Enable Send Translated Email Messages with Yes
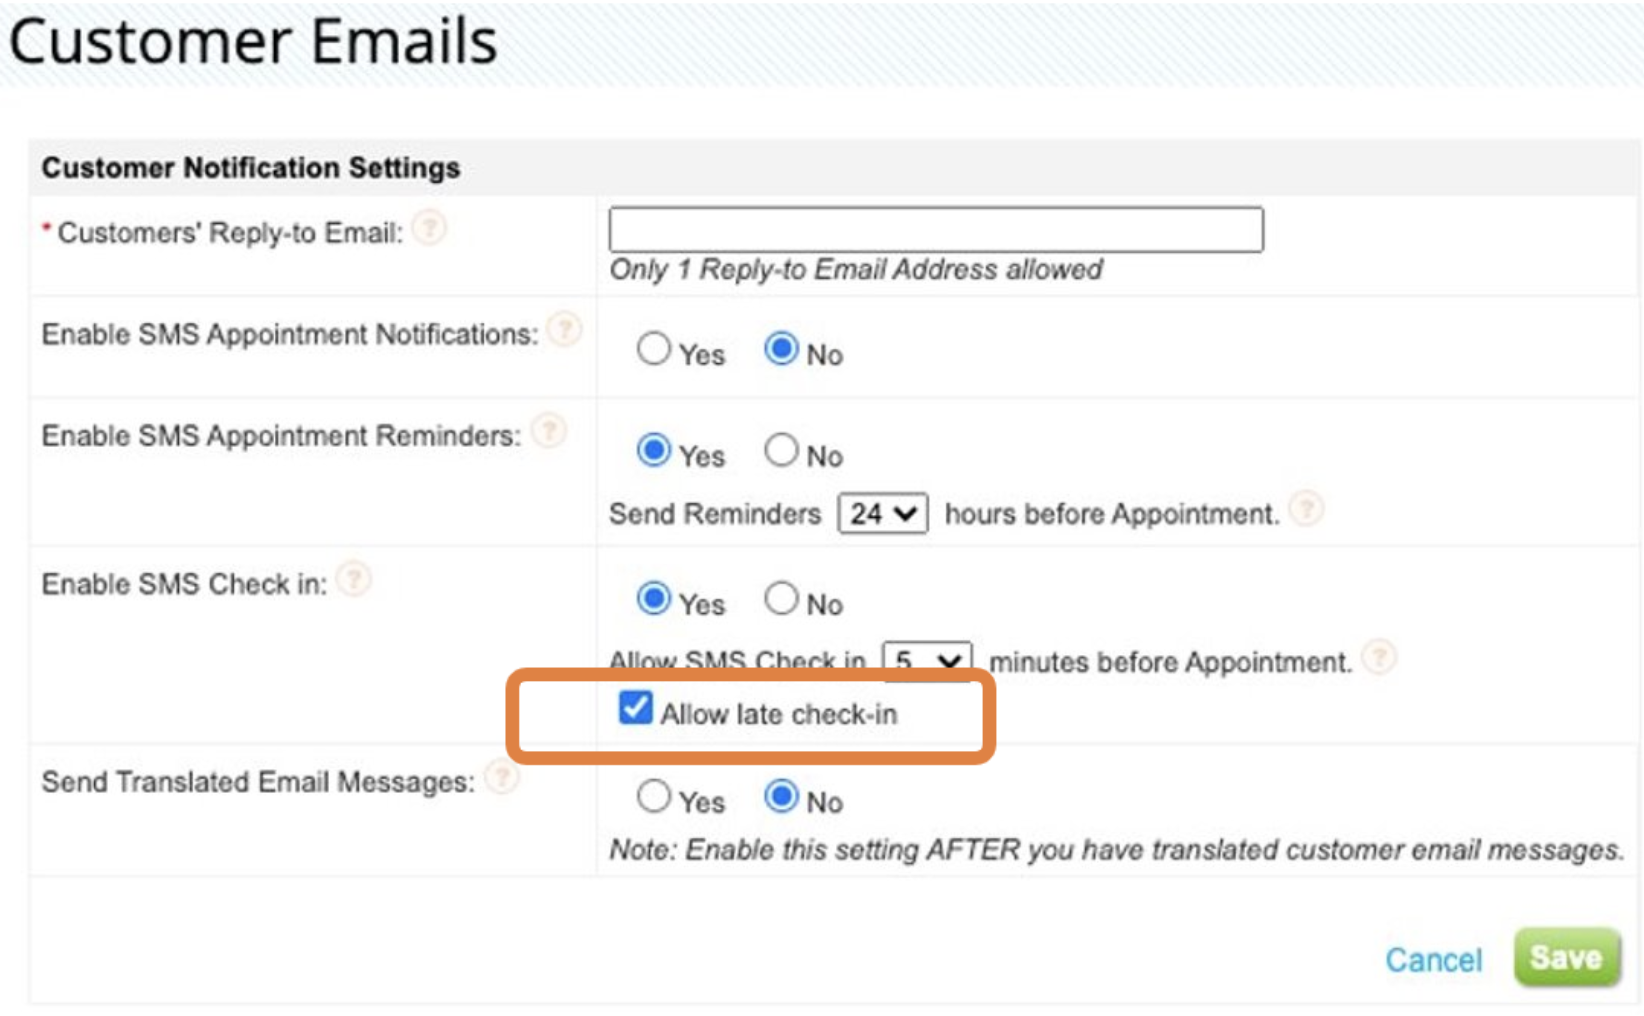 [x=654, y=797]
